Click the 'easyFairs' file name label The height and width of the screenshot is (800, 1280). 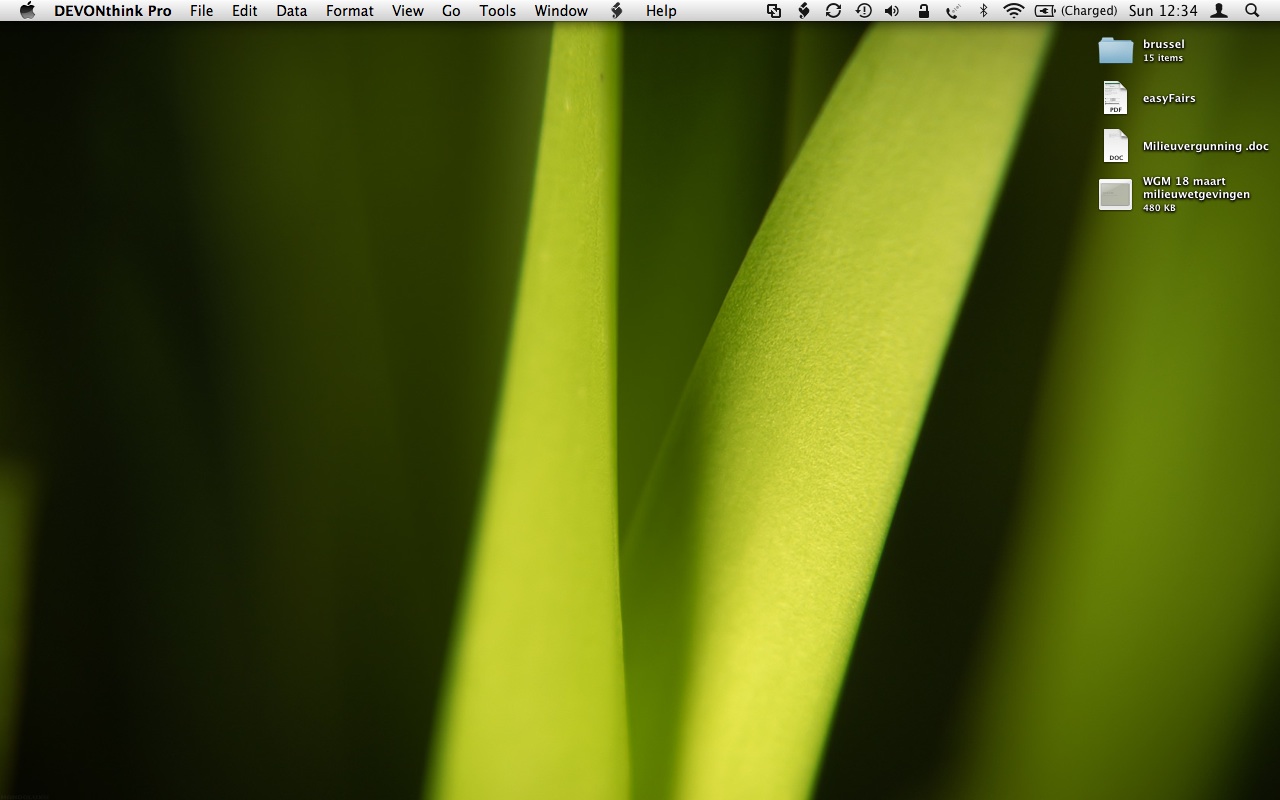tap(1169, 98)
